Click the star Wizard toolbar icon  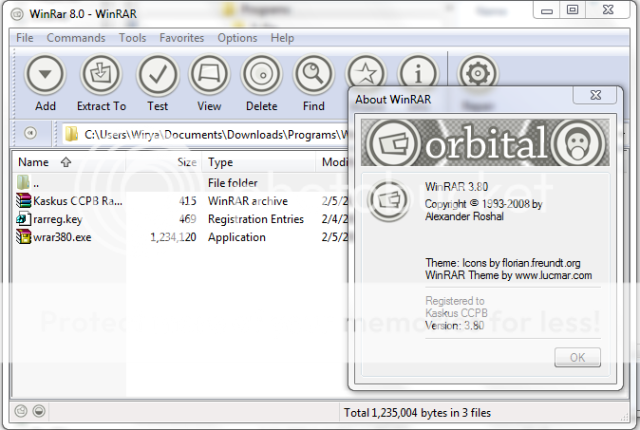366,71
